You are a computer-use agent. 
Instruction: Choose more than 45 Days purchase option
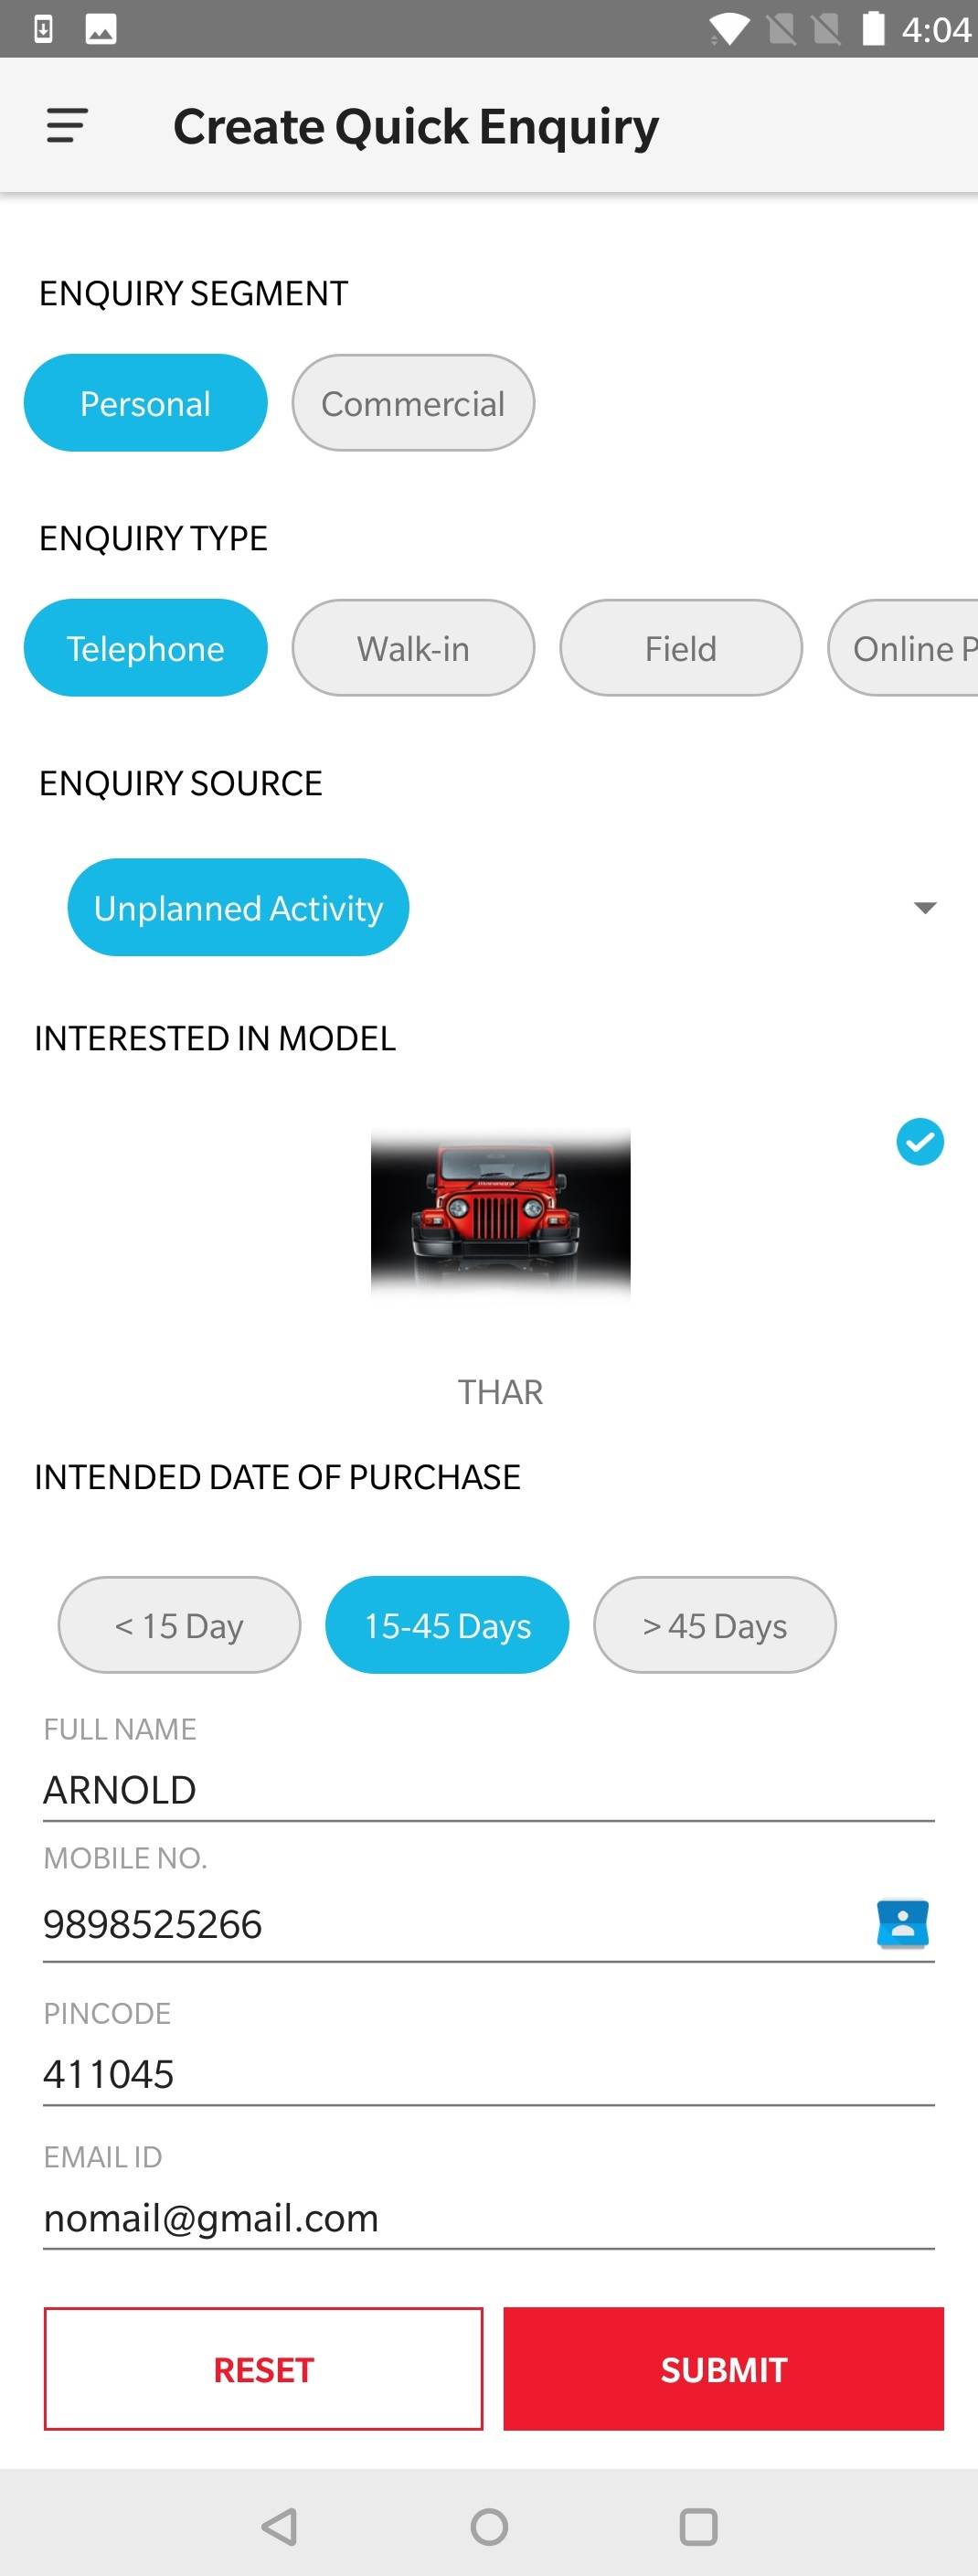715,1625
